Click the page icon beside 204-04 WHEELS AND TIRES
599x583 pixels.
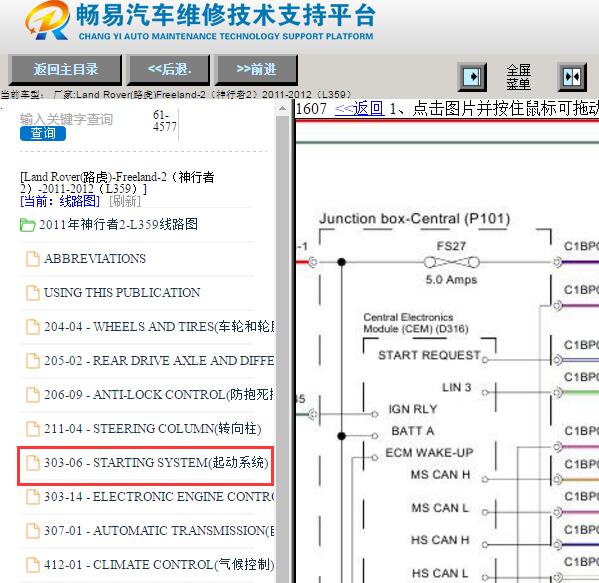tap(33, 327)
